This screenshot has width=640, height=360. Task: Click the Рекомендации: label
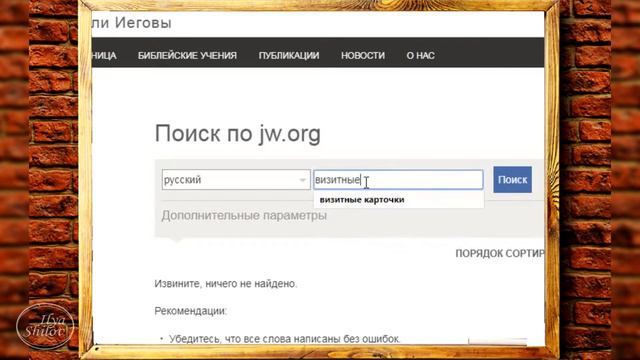191,311
